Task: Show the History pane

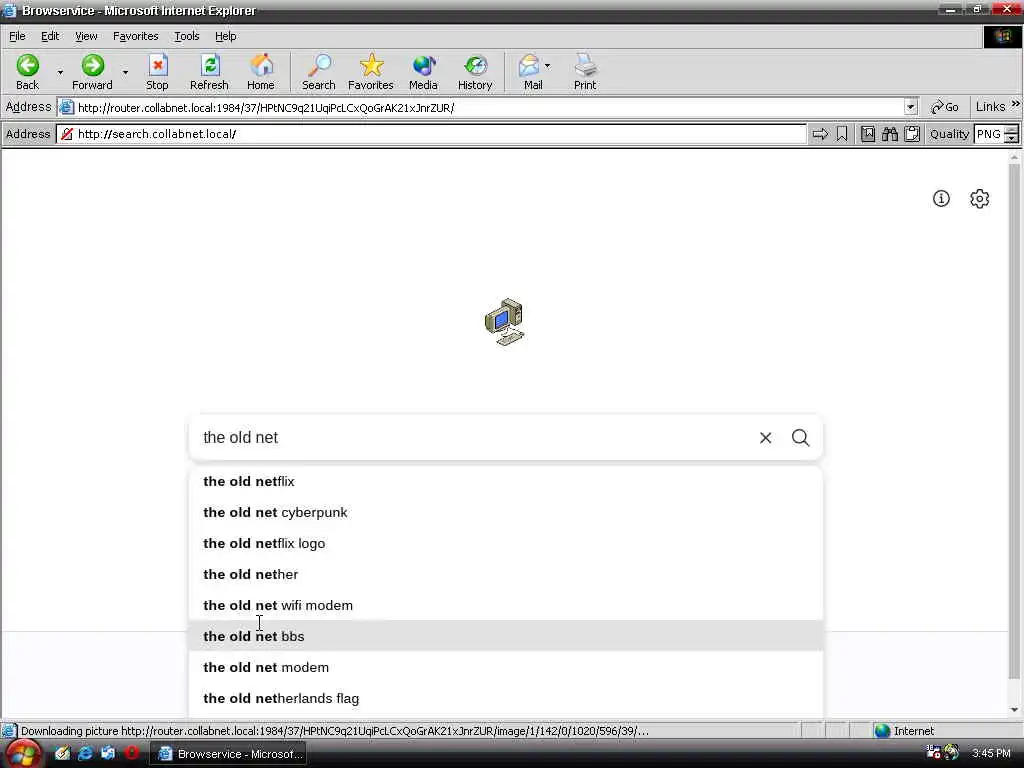Action: pyautogui.click(x=475, y=72)
